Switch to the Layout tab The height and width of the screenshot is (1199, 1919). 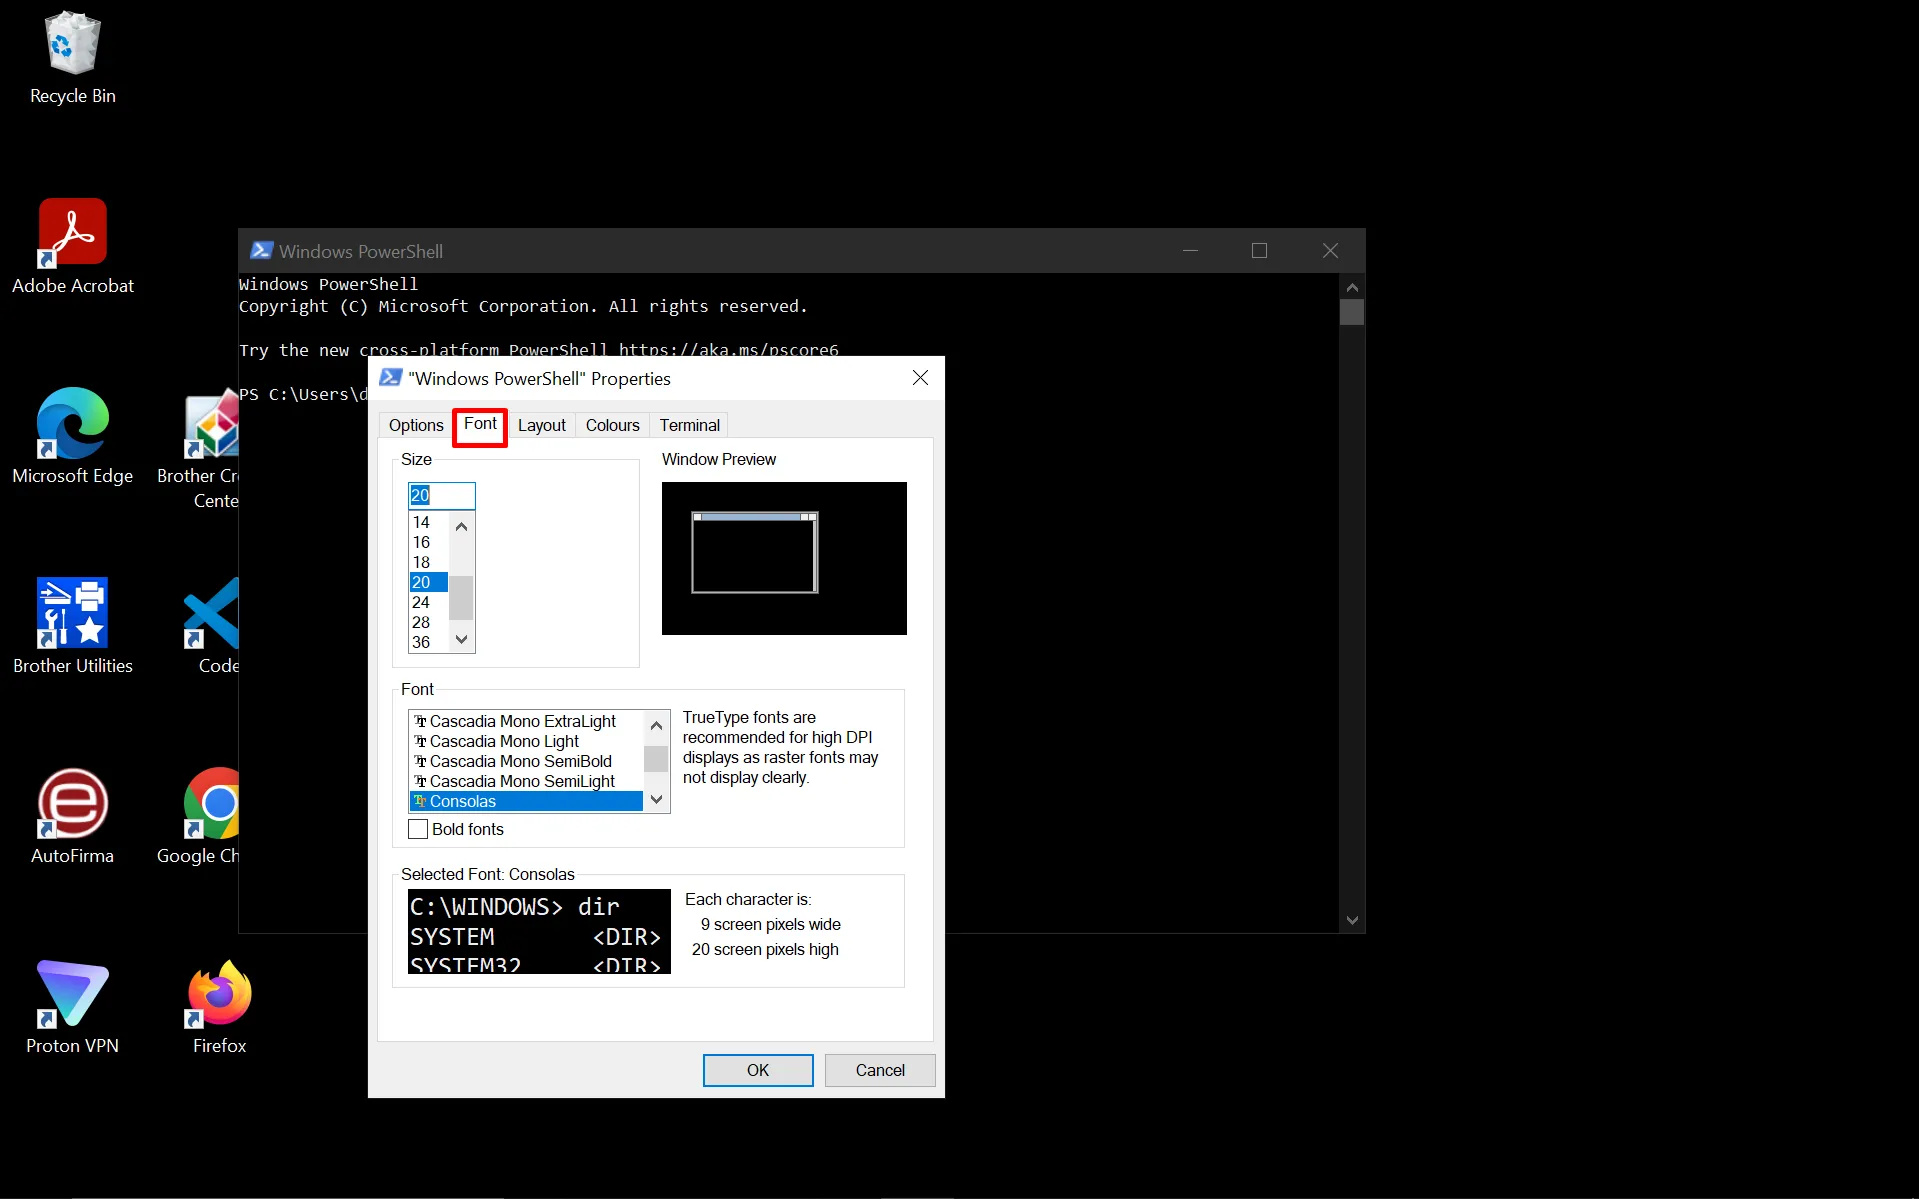(x=541, y=425)
